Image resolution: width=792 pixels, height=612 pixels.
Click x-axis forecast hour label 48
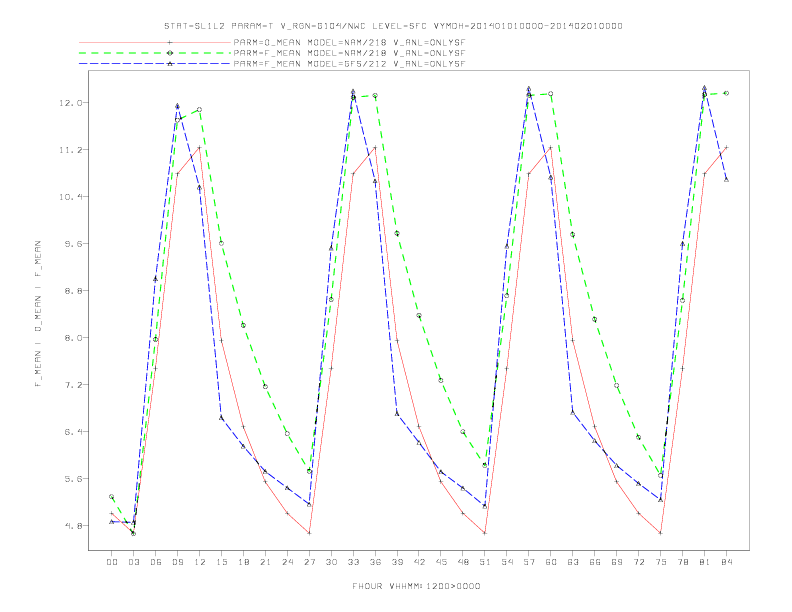(463, 562)
